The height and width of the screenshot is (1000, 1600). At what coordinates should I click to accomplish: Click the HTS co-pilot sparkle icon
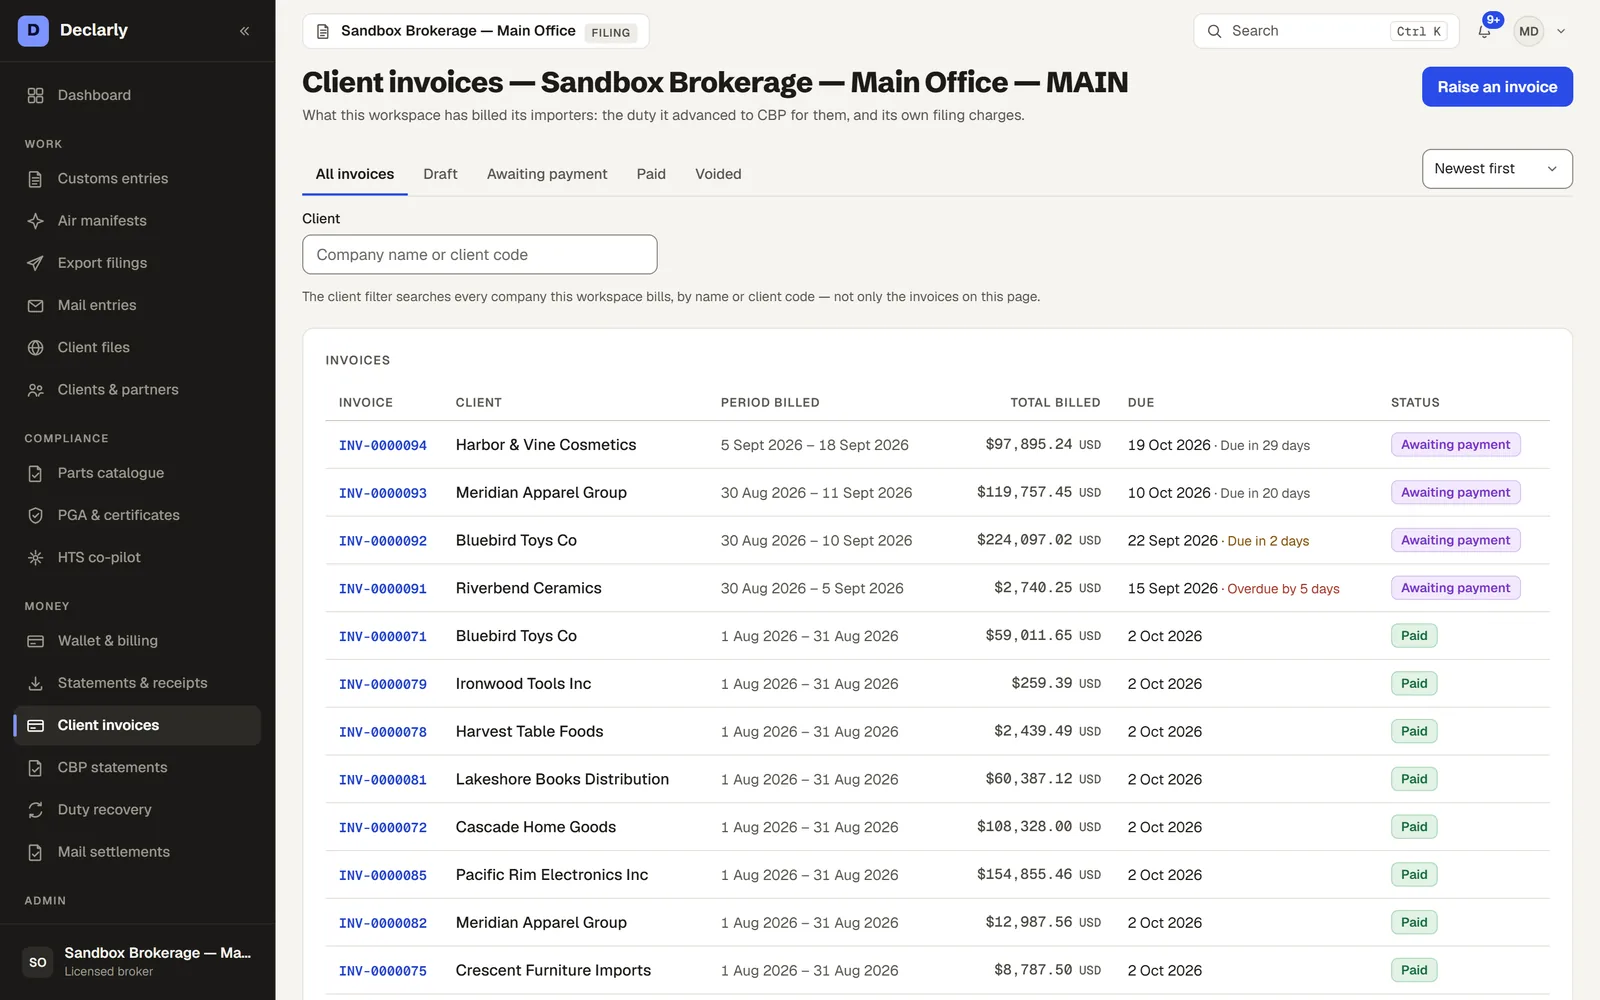point(35,557)
